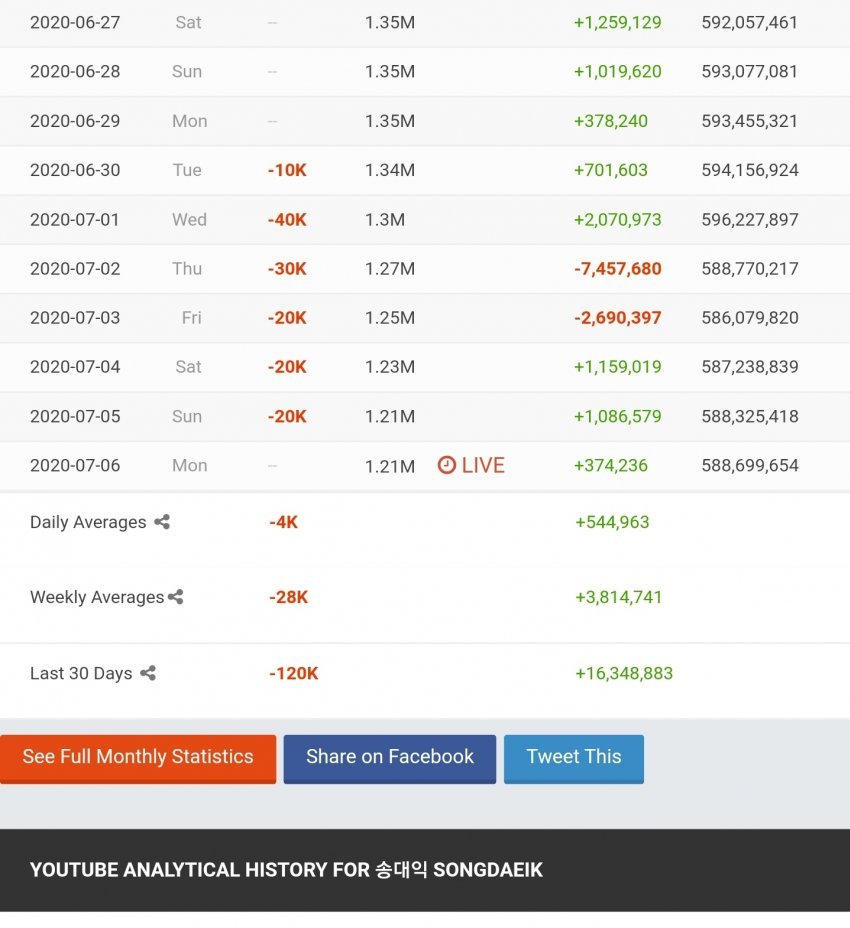The height and width of the screenshot is (928, 850).
Task: Click the 1.34M subscriber count on 2020-06-30
Action: (x=389, y=170)
